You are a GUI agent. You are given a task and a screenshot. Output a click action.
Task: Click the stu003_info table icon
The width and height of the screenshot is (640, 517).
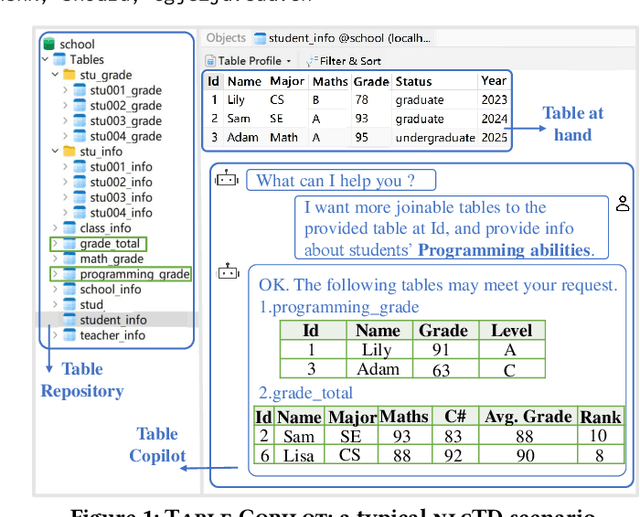(80, 197)
